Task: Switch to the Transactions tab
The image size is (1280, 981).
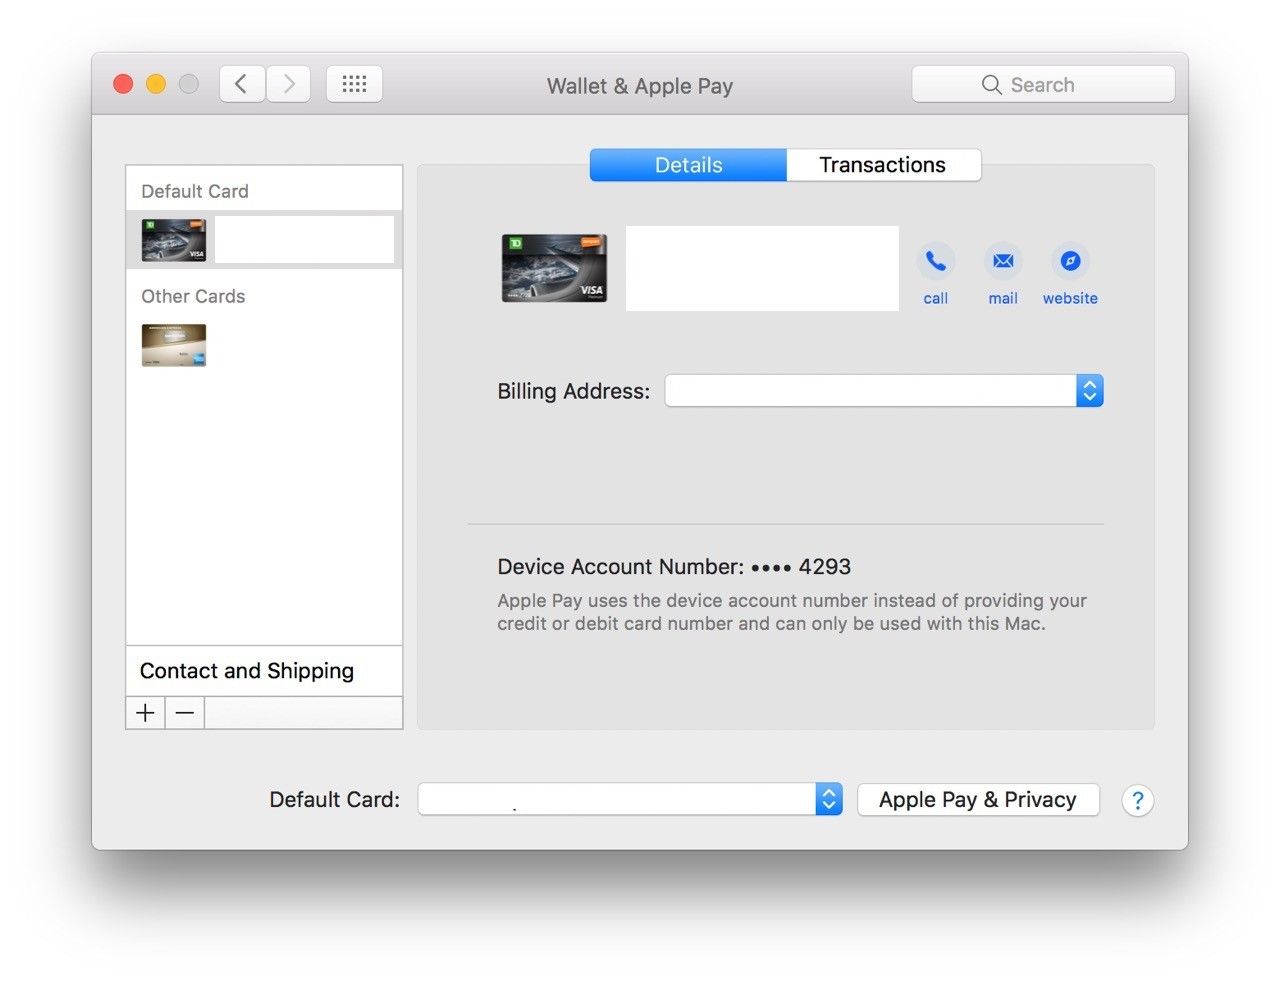Action: [882, 165]
